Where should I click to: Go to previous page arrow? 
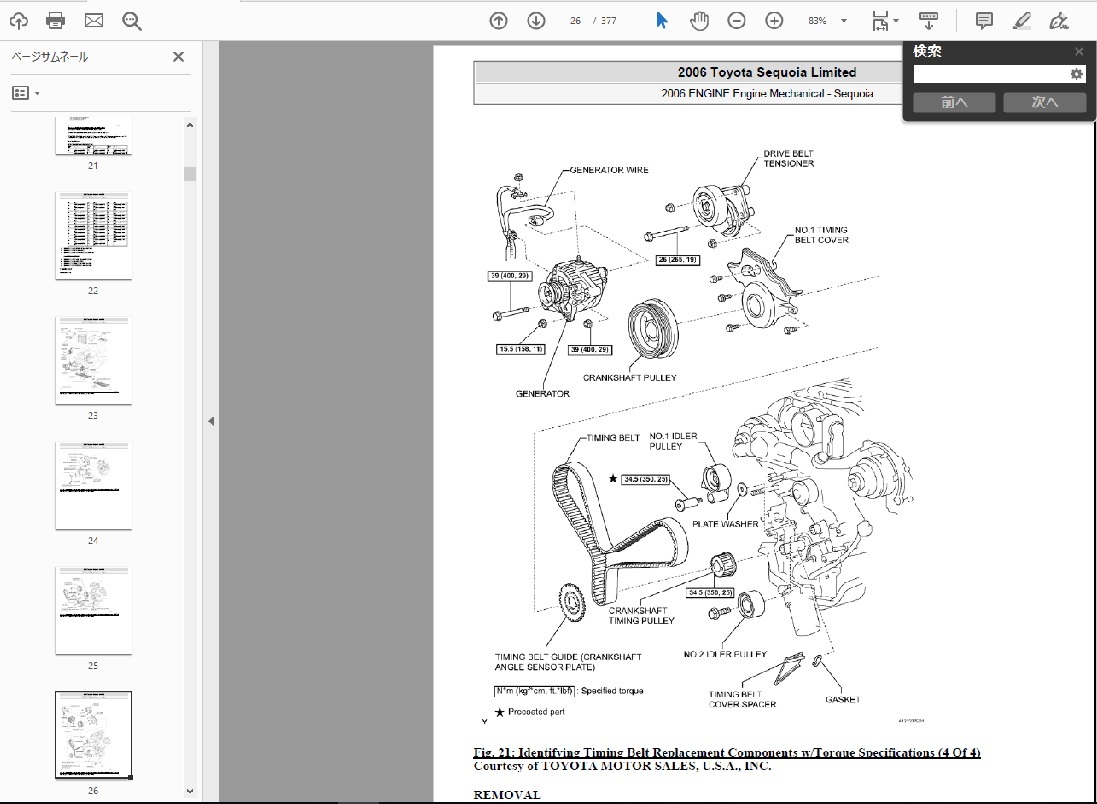tap(498, 21)
